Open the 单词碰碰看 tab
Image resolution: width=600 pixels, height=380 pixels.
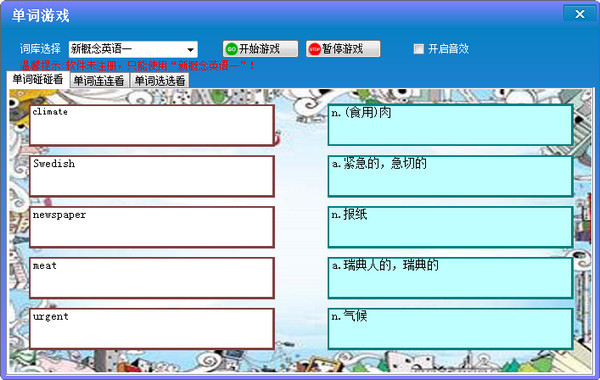point(38,79)
